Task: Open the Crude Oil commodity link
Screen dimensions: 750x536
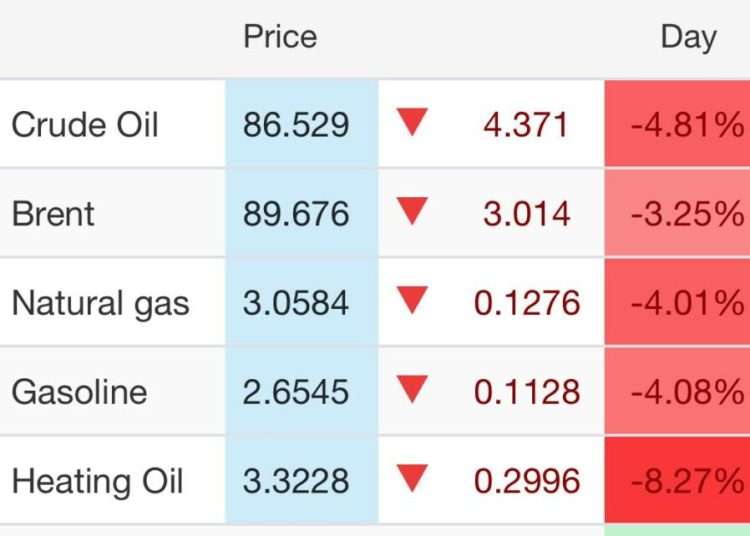Action: pyautogui.click(x=85, y=125)
